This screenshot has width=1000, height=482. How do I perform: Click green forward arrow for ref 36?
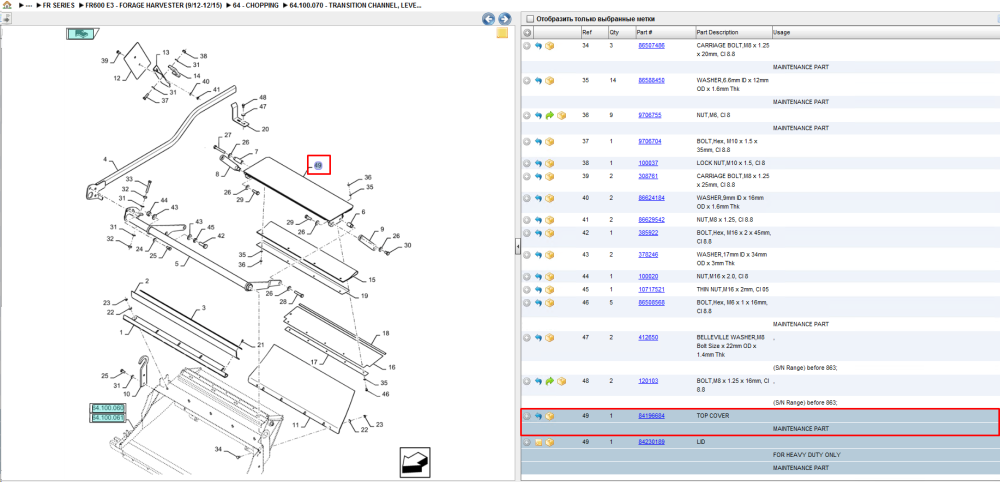(550, 115)
